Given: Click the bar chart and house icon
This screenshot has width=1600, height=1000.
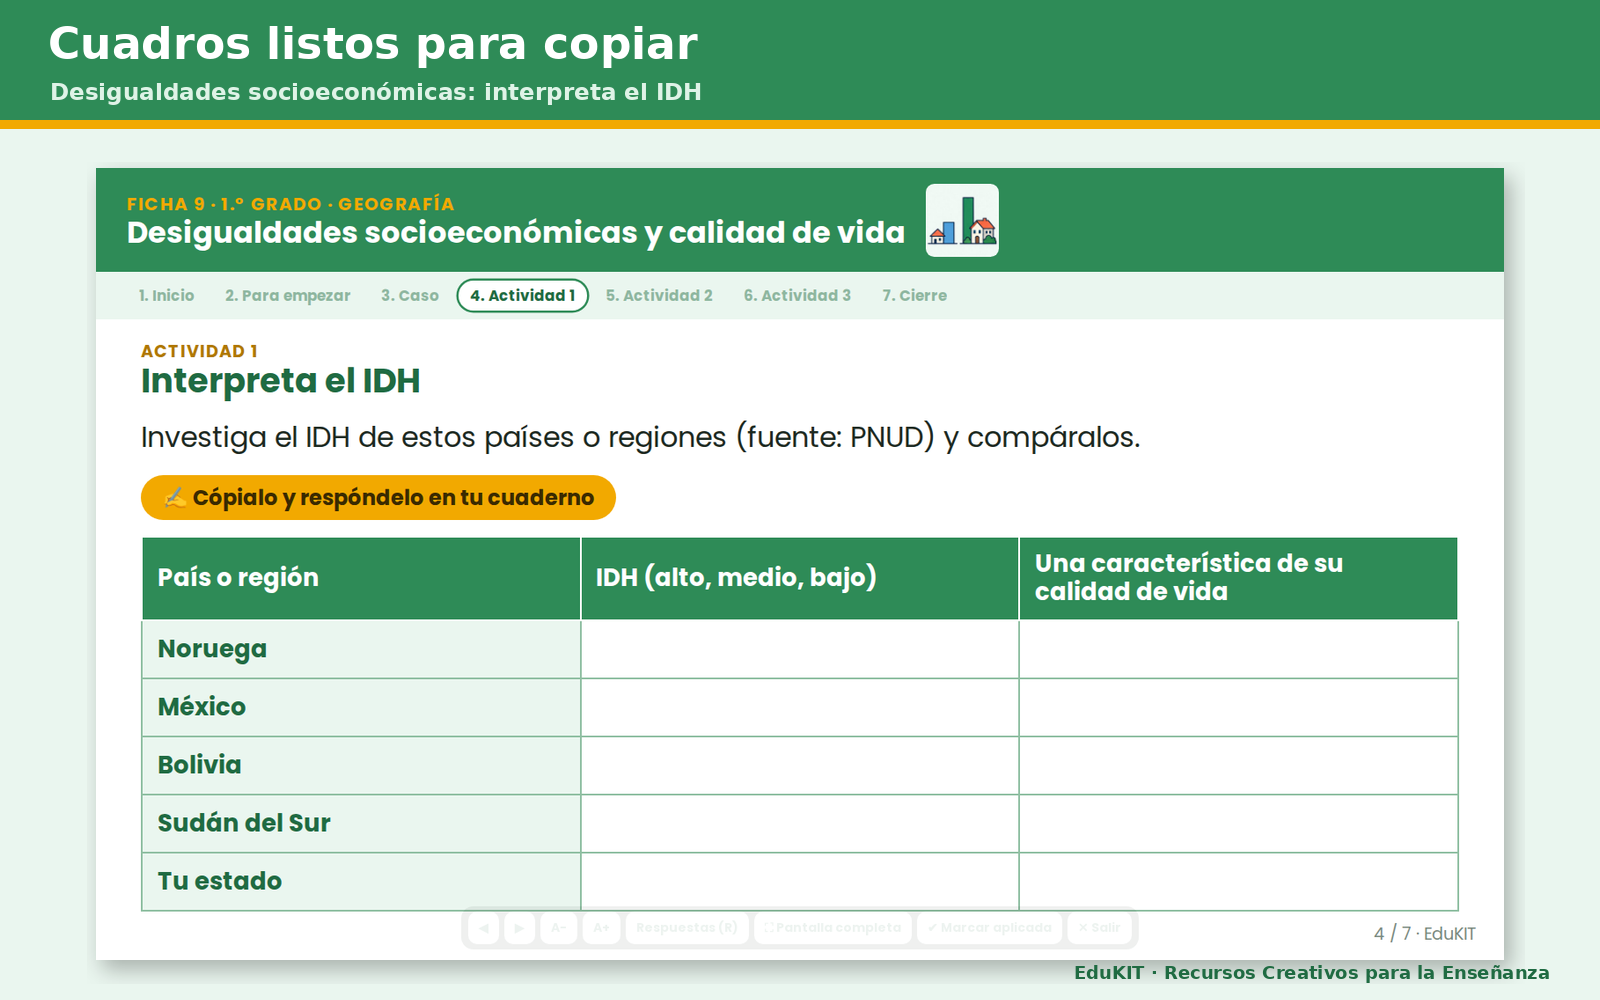Looking at the screenshot, I should tap(962, 220).
